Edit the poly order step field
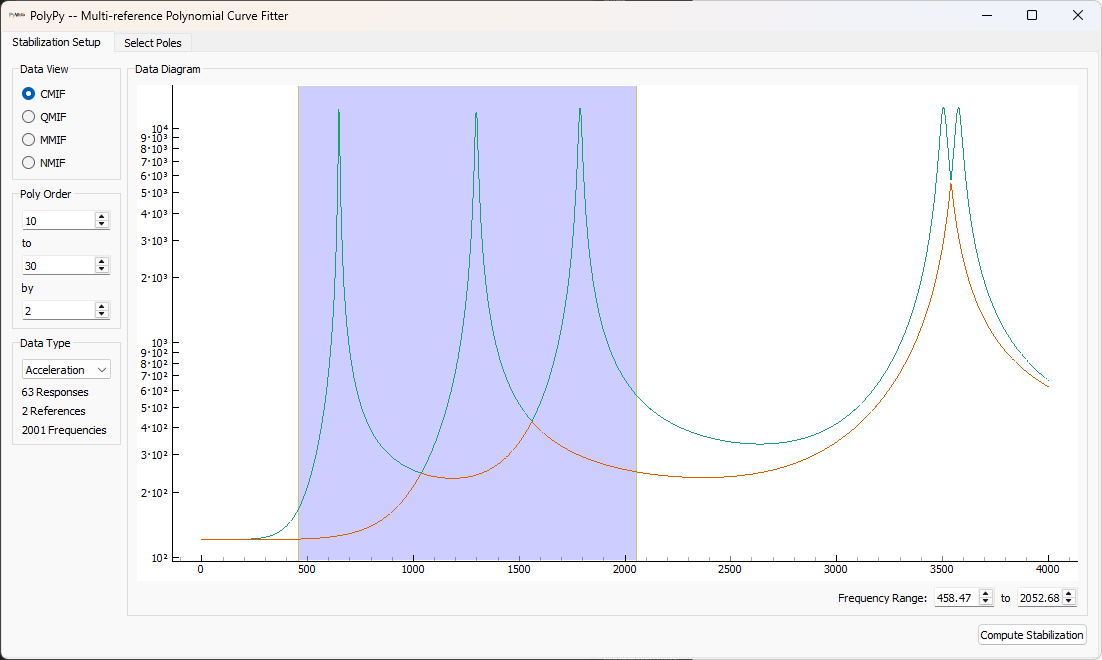The width and height of the screenshot is (1102, 660). tap(55, 310)
